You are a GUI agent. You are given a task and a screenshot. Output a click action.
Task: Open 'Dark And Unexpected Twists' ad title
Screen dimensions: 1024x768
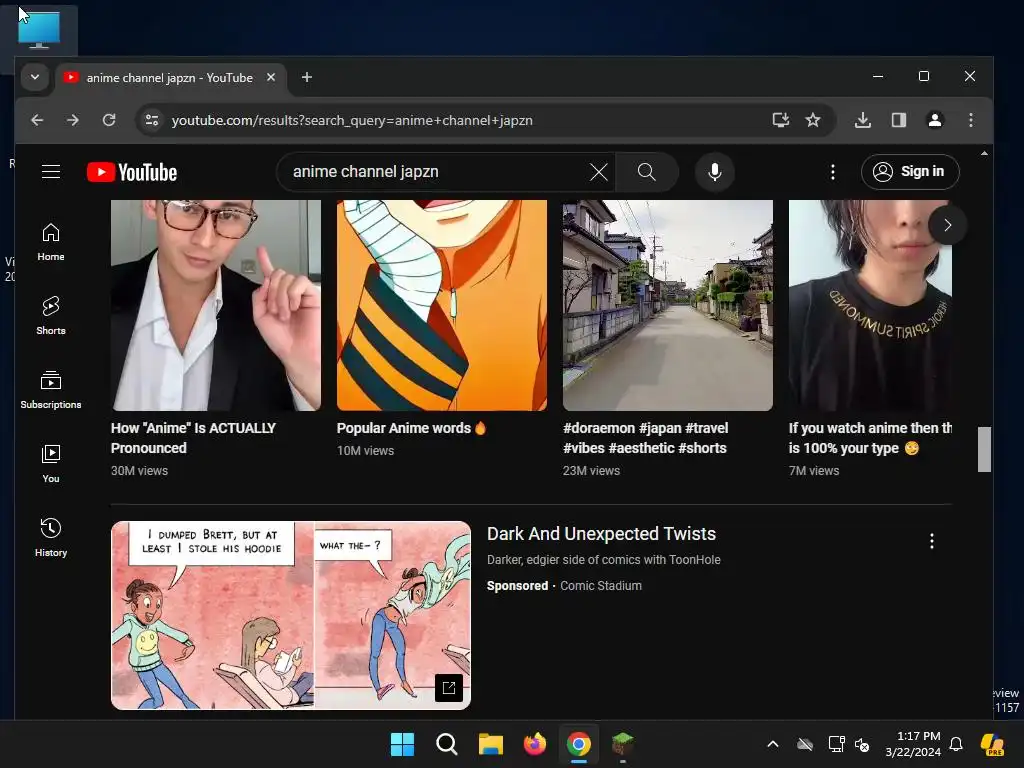click(601, 534)
